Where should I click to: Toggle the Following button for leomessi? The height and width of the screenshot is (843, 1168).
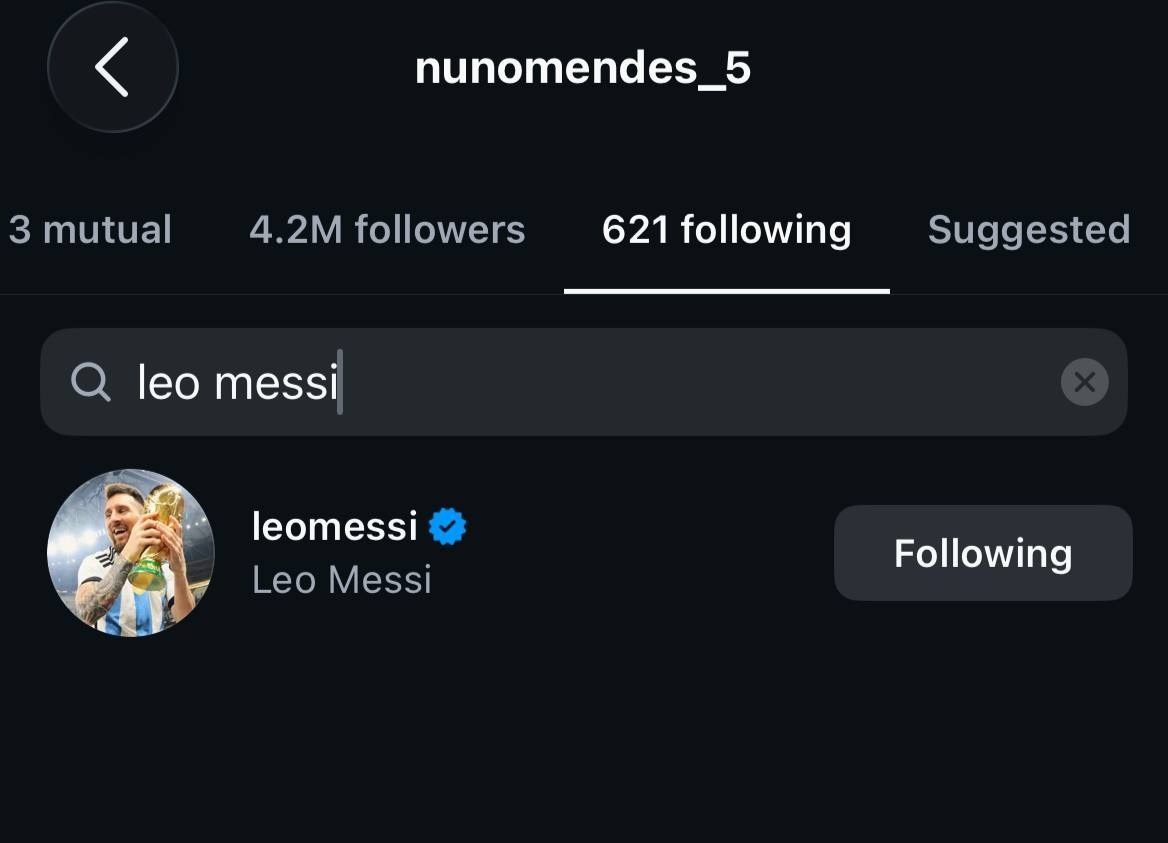(x=983, y=553)
